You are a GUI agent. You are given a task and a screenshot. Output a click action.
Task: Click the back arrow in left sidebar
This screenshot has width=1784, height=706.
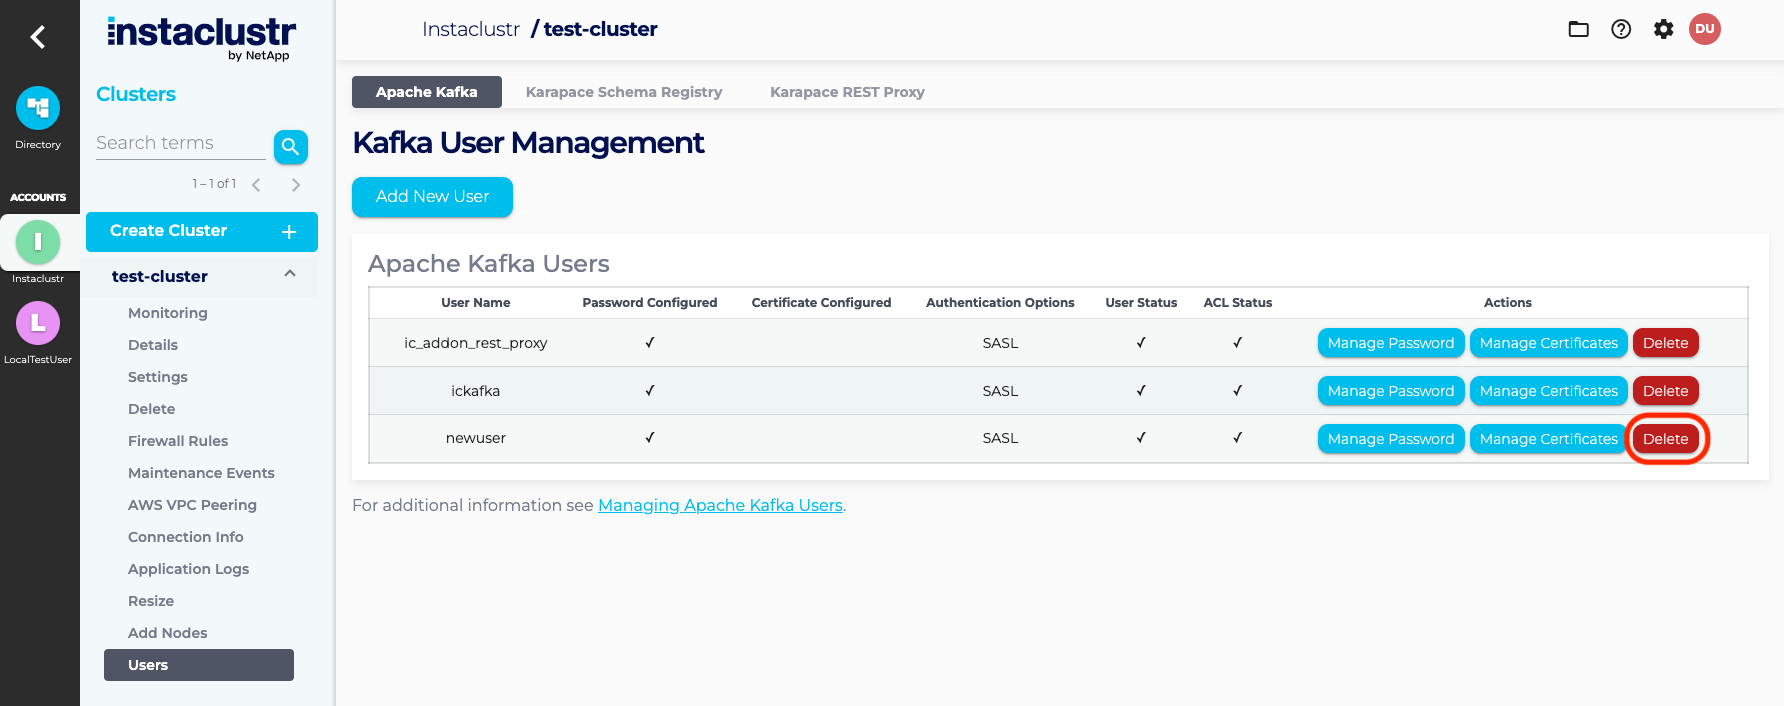[x=38, y=37]
